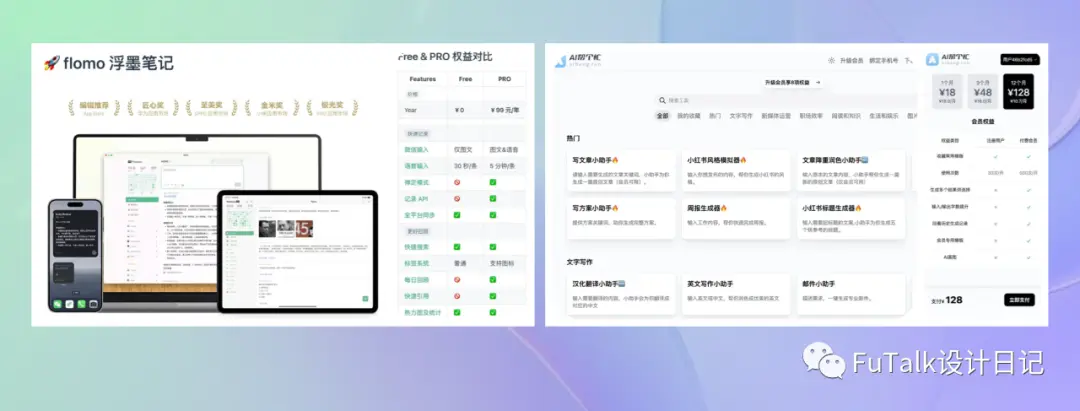Click the WeChat logo beside FuTalk设计日记
The image size is (1080, 411).
[x=824, y=361]
